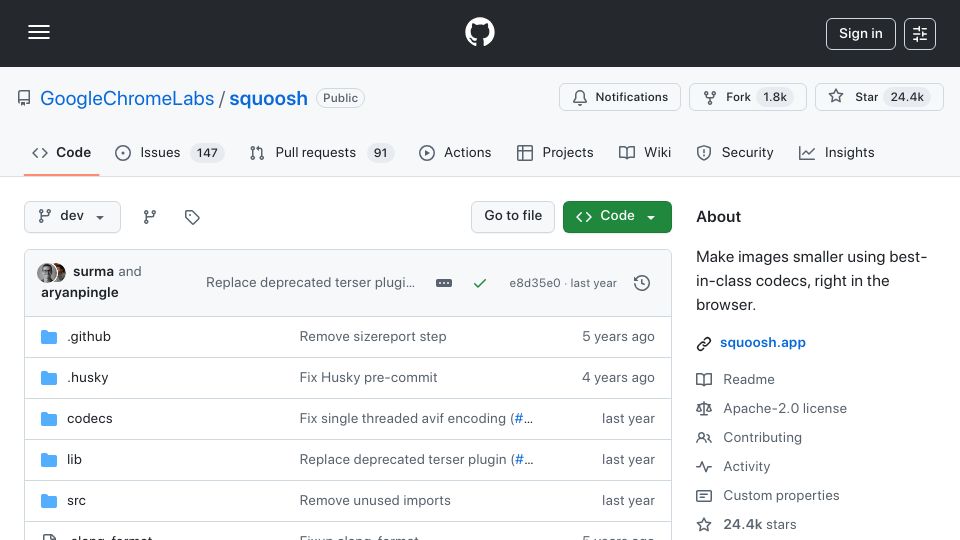This screenshot has width=960, height=540.
Task: Click the Sign in button
Action: [860, 34]
